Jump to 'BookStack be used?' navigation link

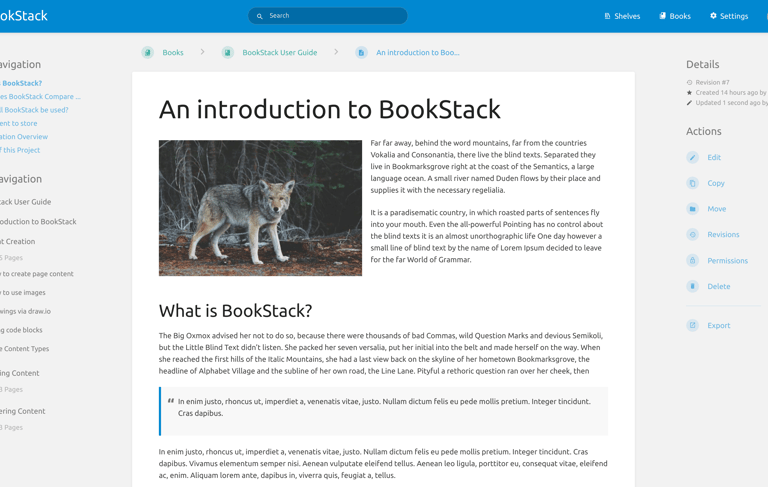pos(34,110)
